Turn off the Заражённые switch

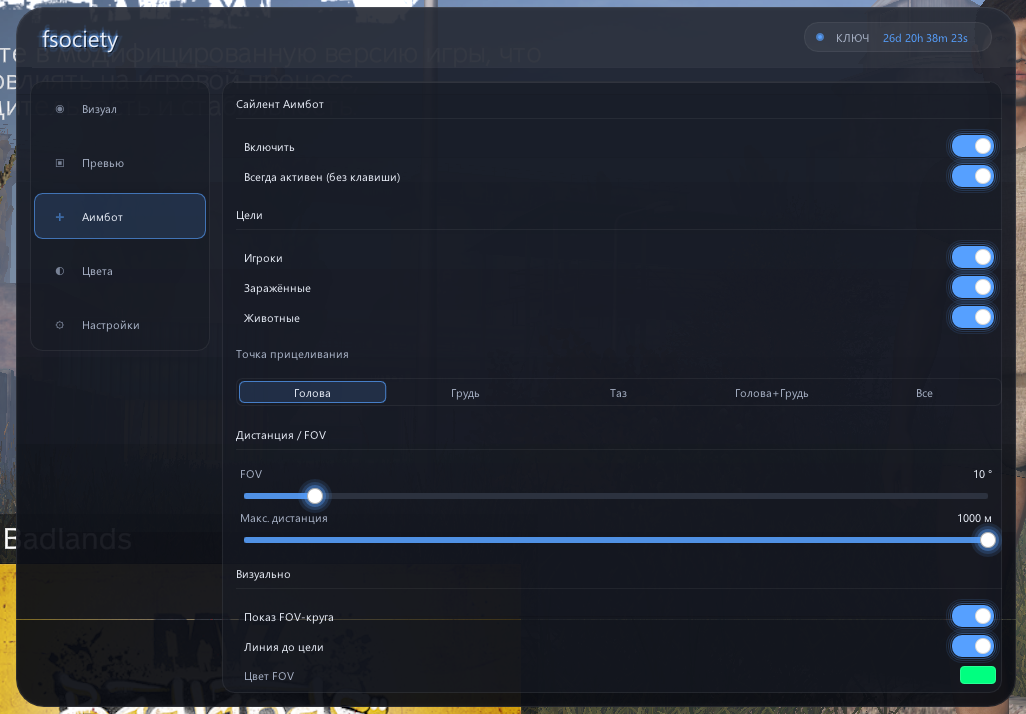tap(972, 287)
